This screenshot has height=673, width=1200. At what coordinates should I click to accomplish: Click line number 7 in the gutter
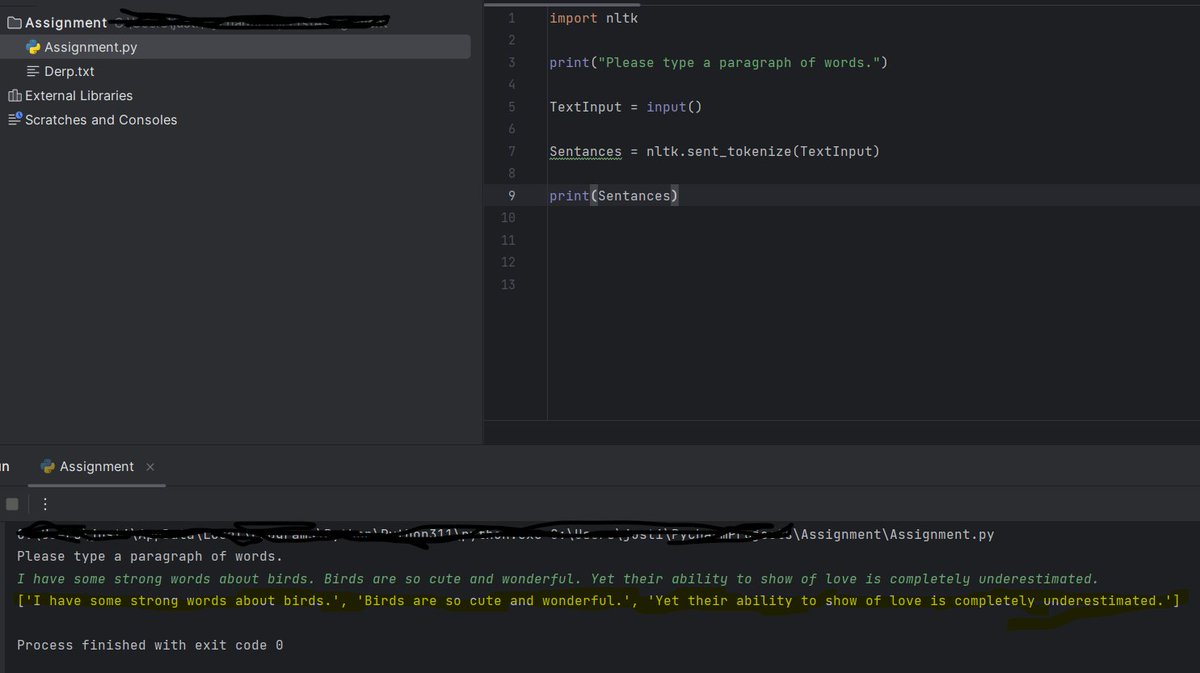click(511, 151)
